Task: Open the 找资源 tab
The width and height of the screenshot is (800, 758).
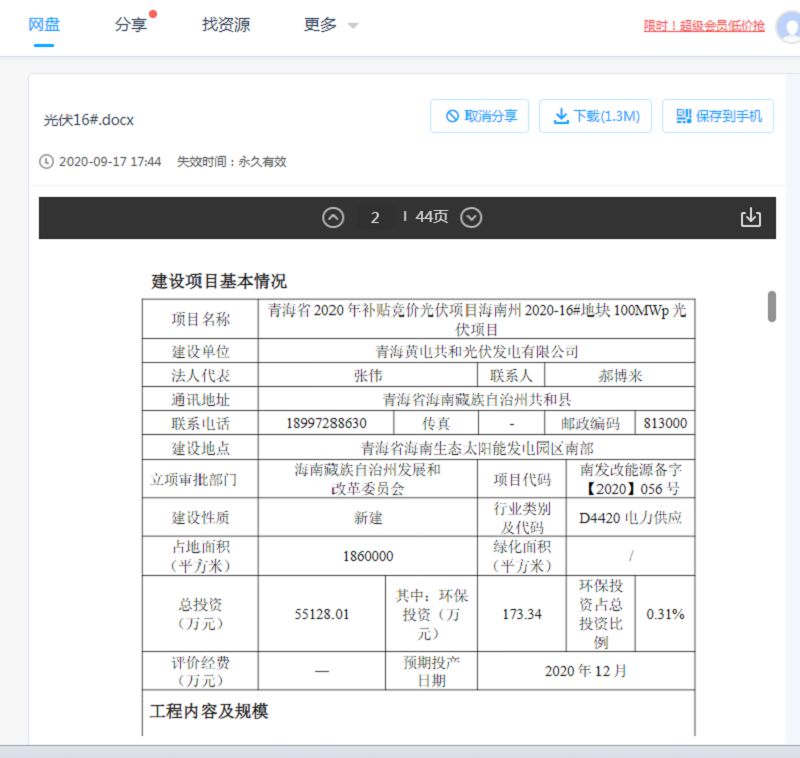Action: point(226,25)
